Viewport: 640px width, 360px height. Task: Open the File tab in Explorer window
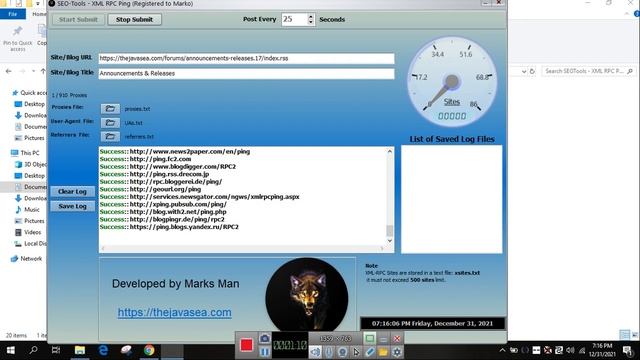coord(13,14)
